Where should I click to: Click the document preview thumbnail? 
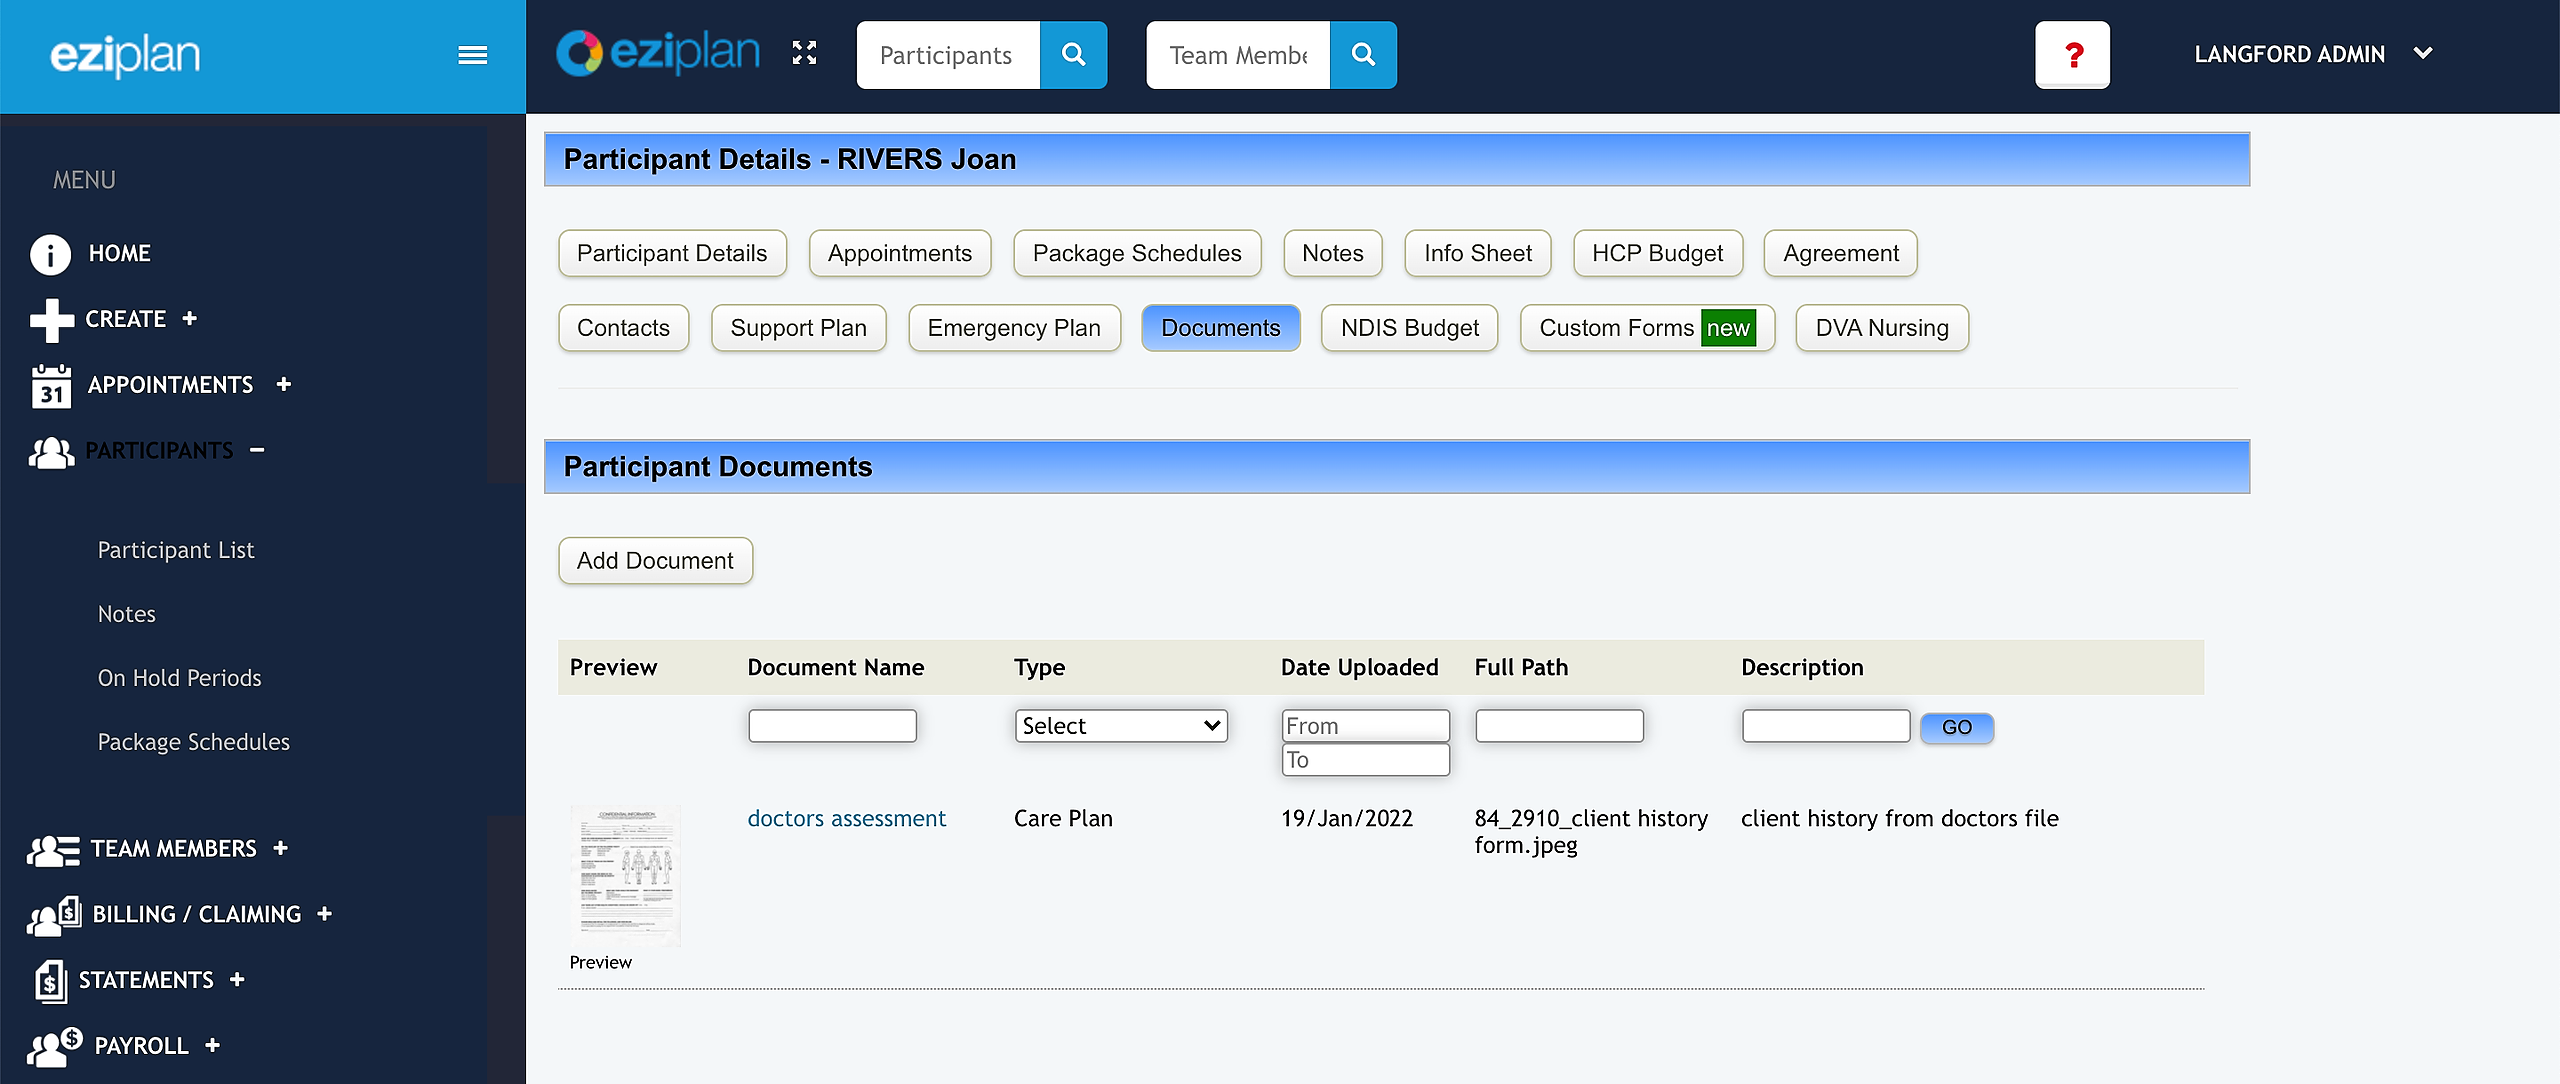tap(625, 875)
